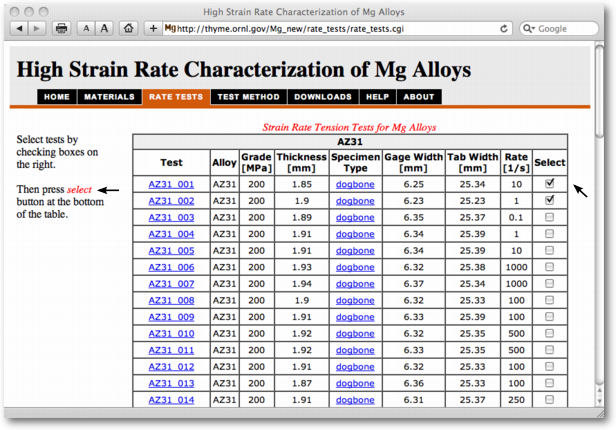Check the Select box for AZ31_003
This screenshot has height=430, width=616.
(x=549, y=217)
